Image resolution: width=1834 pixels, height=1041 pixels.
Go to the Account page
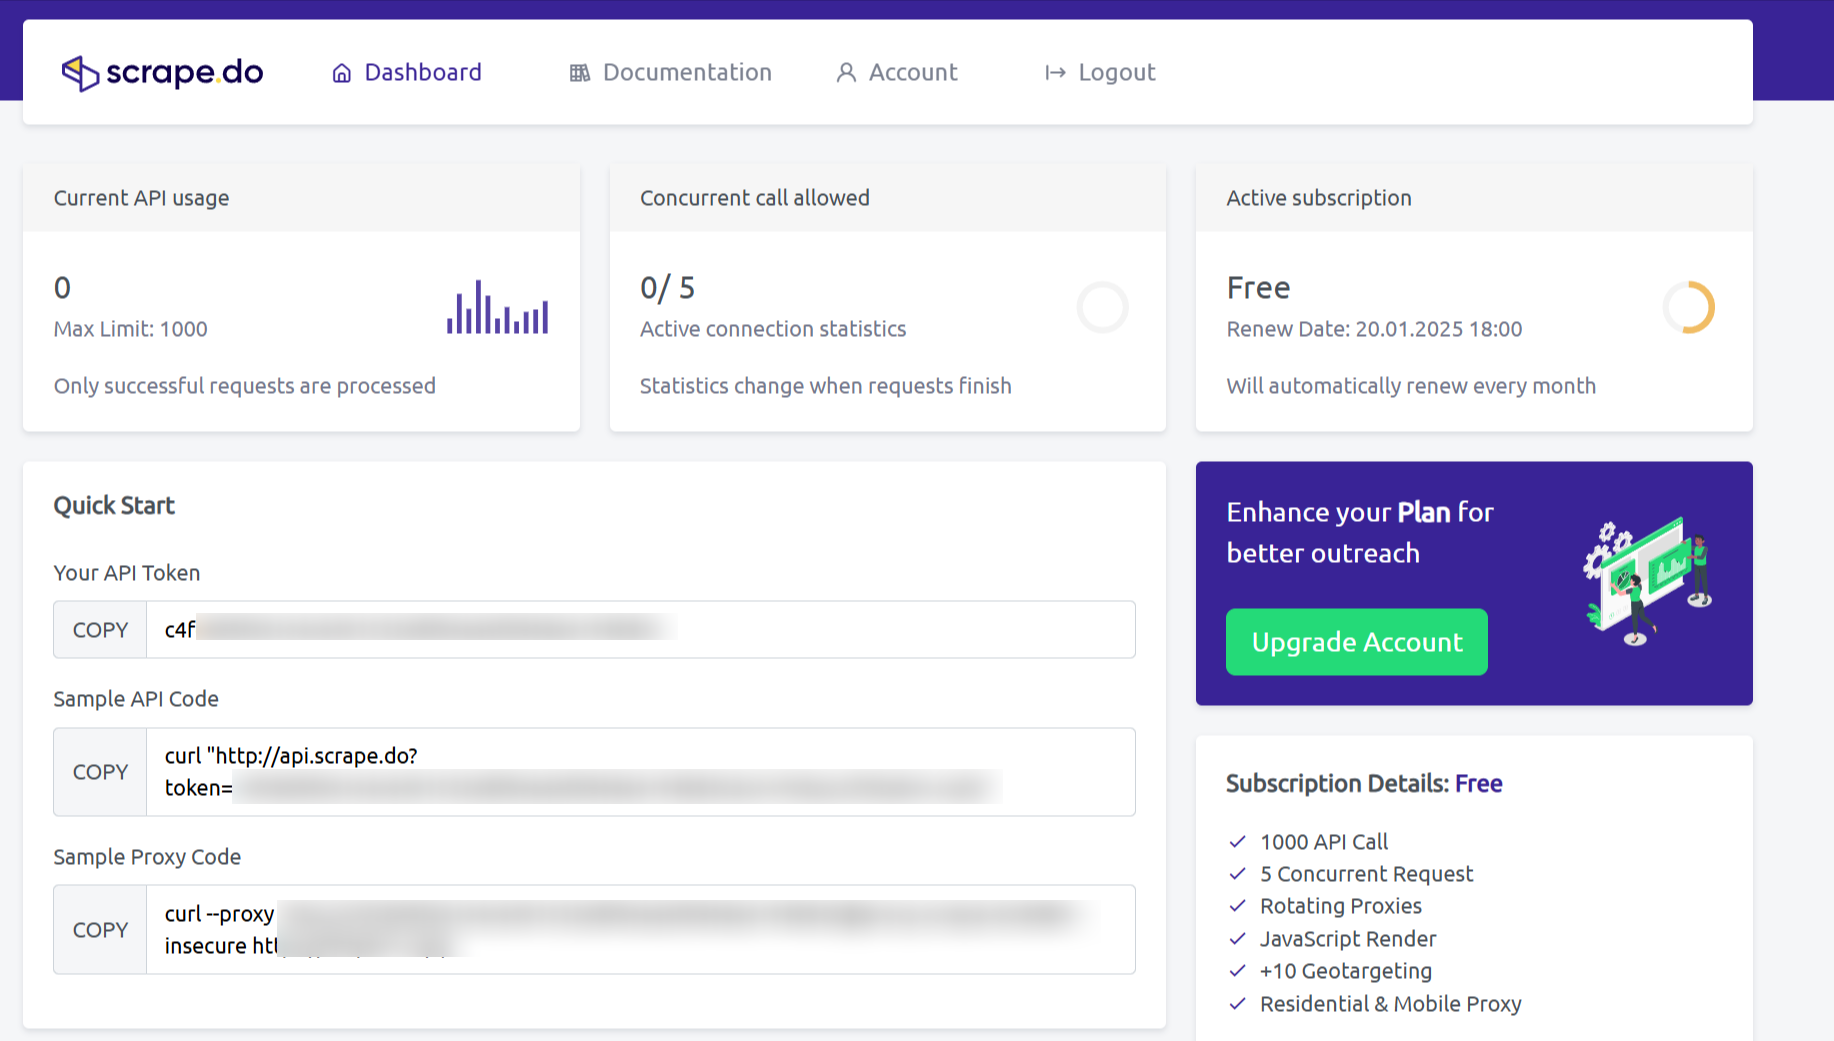[x=912, y=73]
